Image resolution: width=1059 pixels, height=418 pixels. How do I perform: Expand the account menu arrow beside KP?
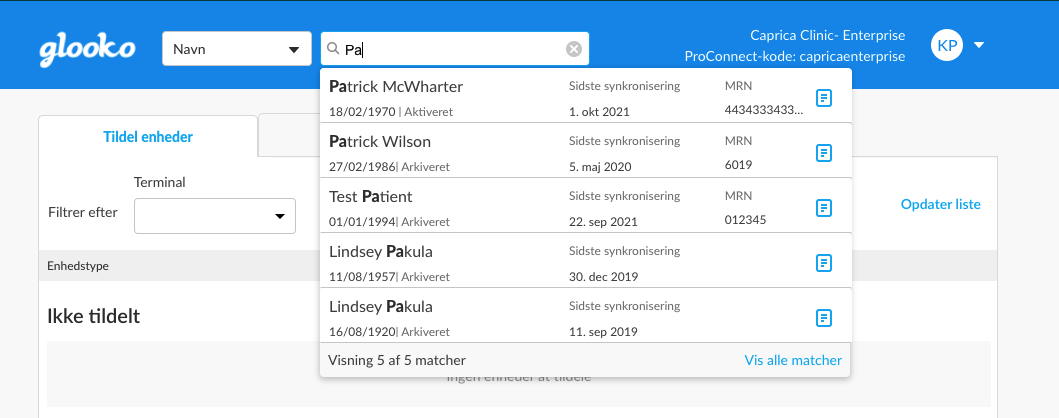pyautogui.click(x=979, y=45)
